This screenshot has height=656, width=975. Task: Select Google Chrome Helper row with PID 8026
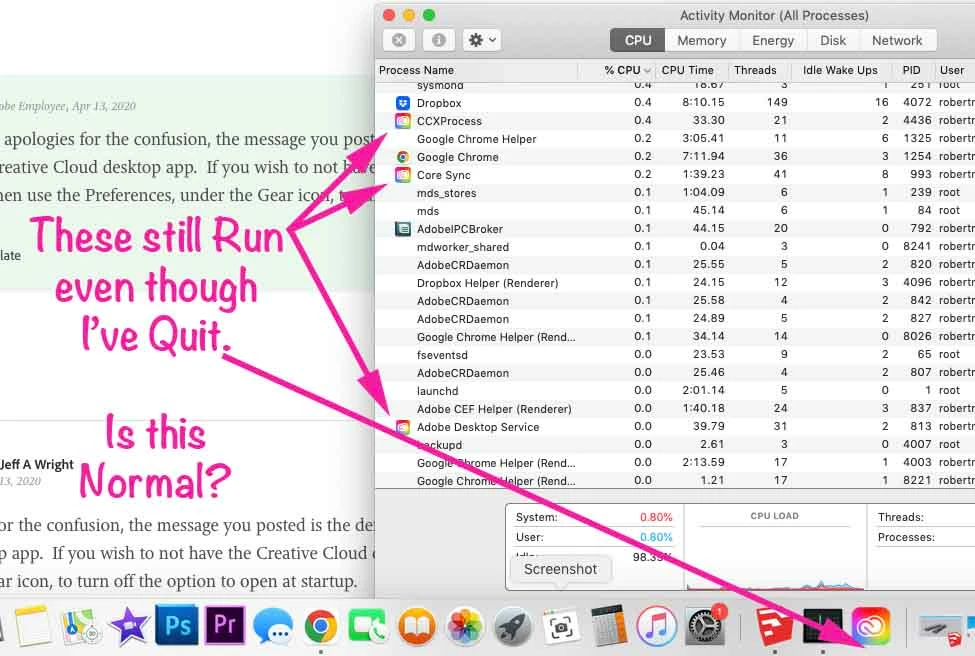click(x=675, y=337)
